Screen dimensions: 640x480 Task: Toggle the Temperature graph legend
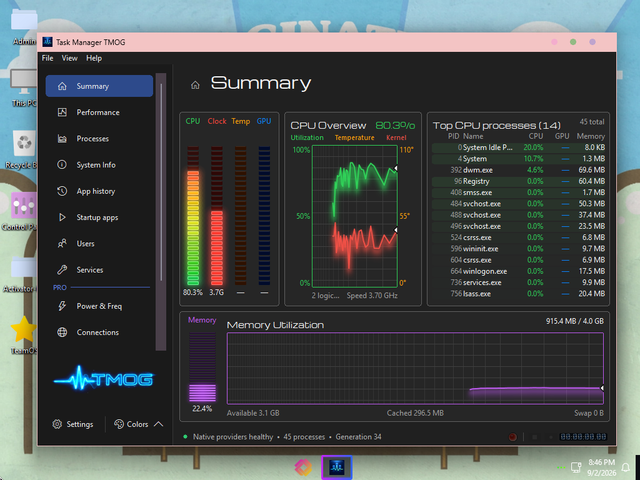click(x=354, y=138)
